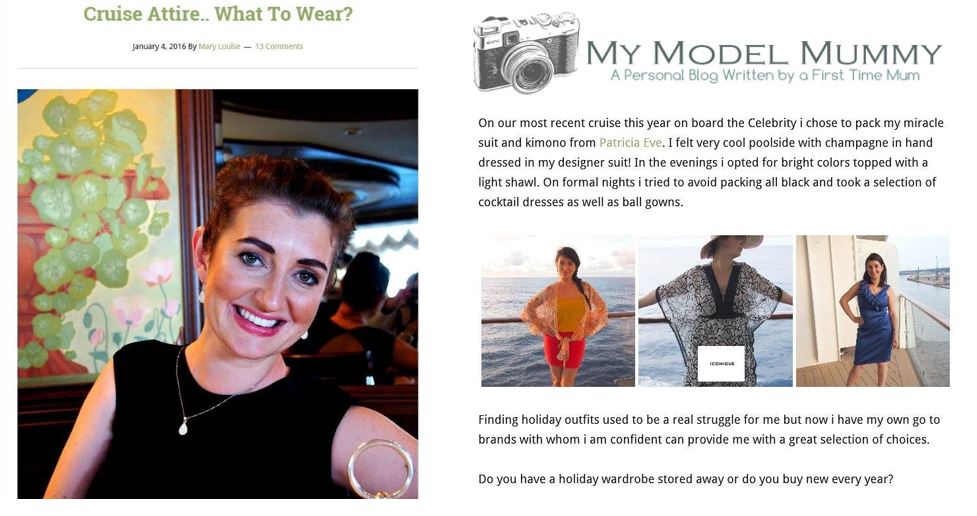The image size is (977, 516).
Task: Open the blue dress deck photo
Action: tap(873, 311)
